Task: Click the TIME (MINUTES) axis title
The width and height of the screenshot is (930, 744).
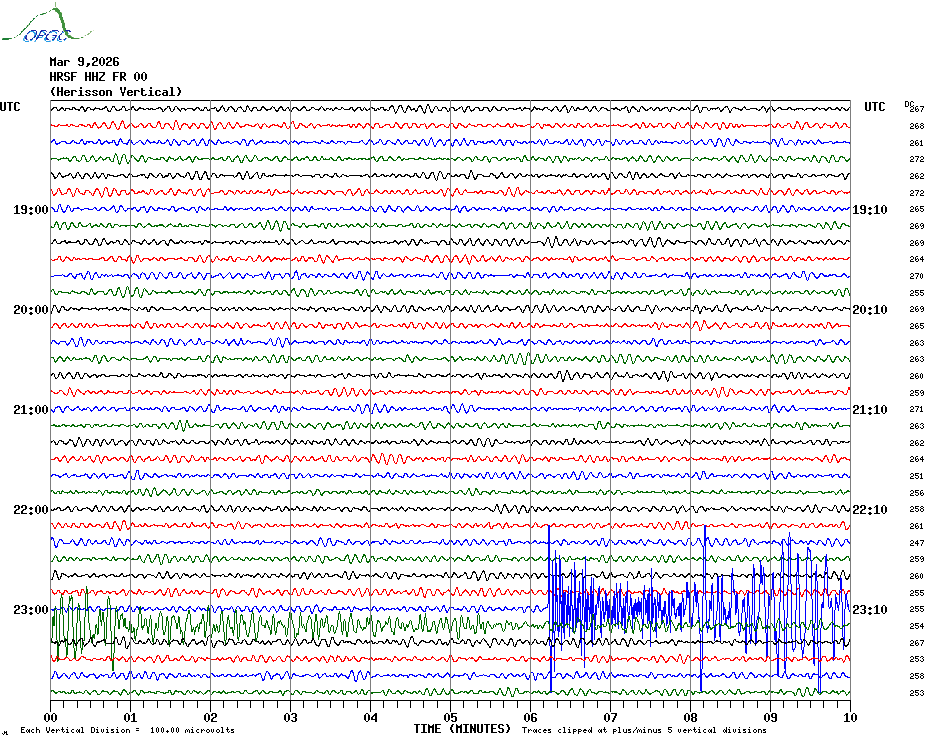Action: pos(461,729)
